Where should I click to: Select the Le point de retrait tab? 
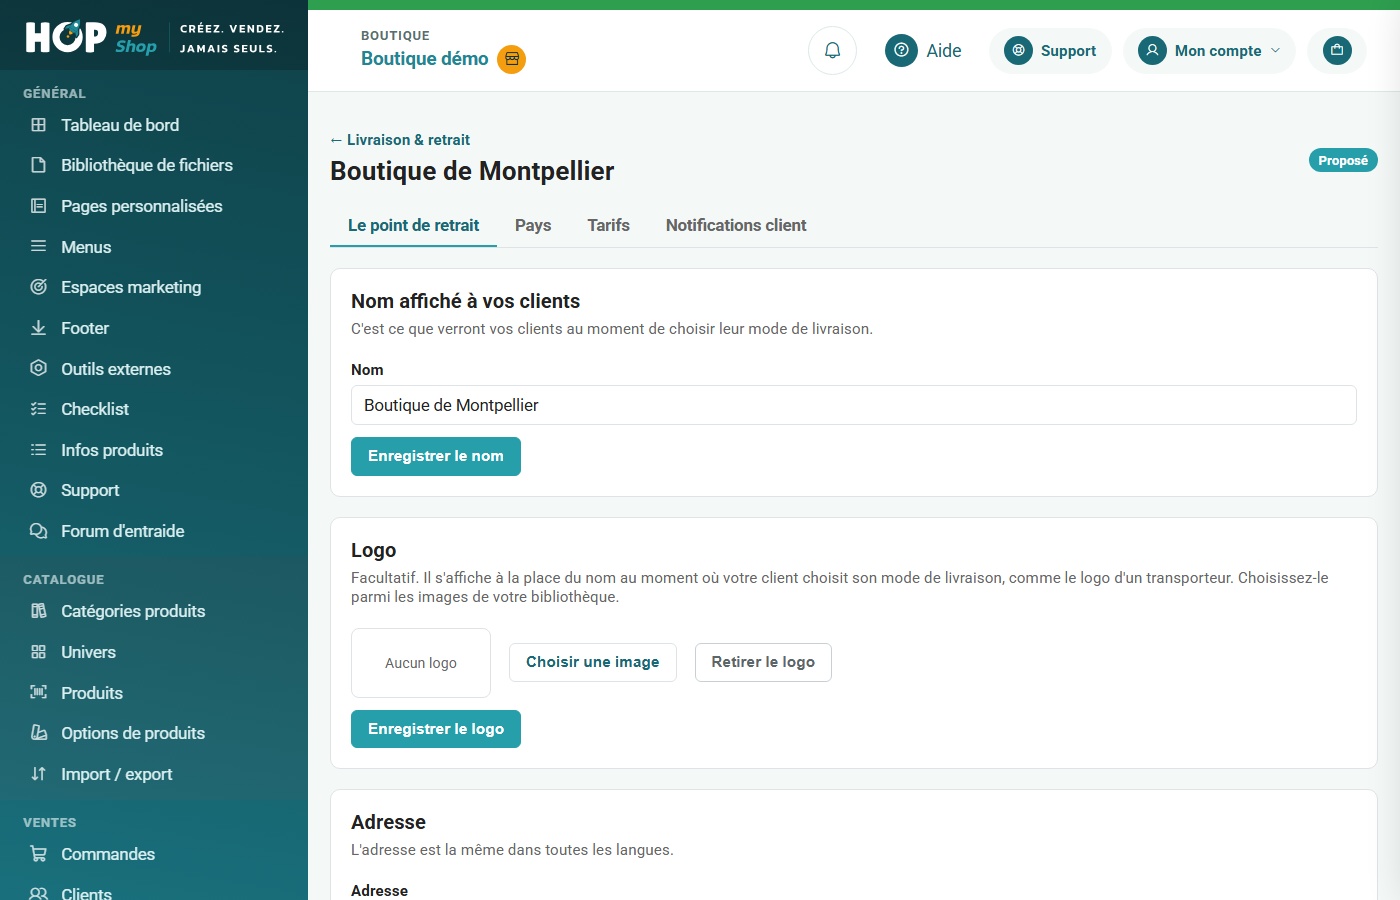tap(413, 226)
